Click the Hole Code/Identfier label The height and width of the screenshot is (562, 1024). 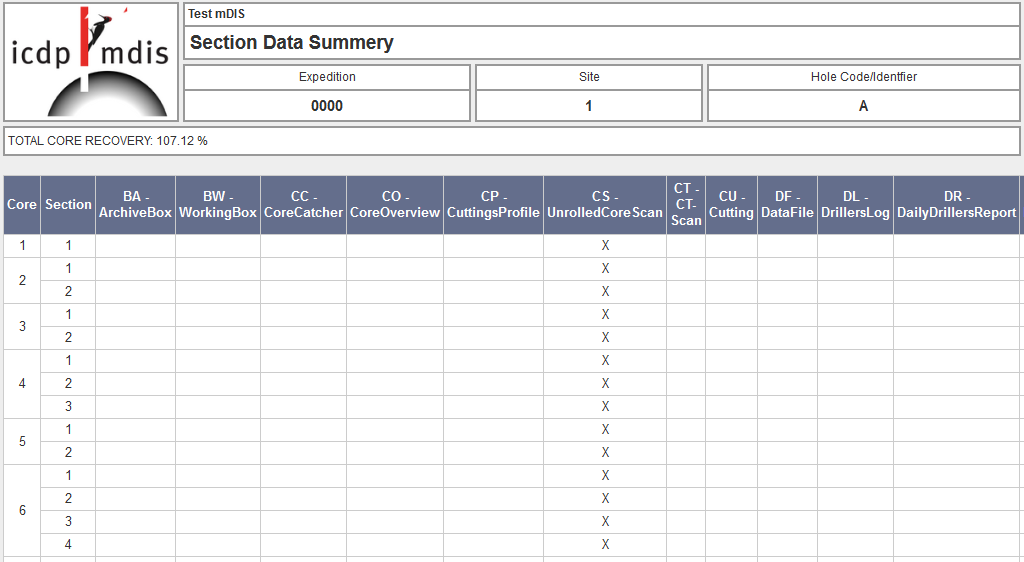[x=864, y=77]
